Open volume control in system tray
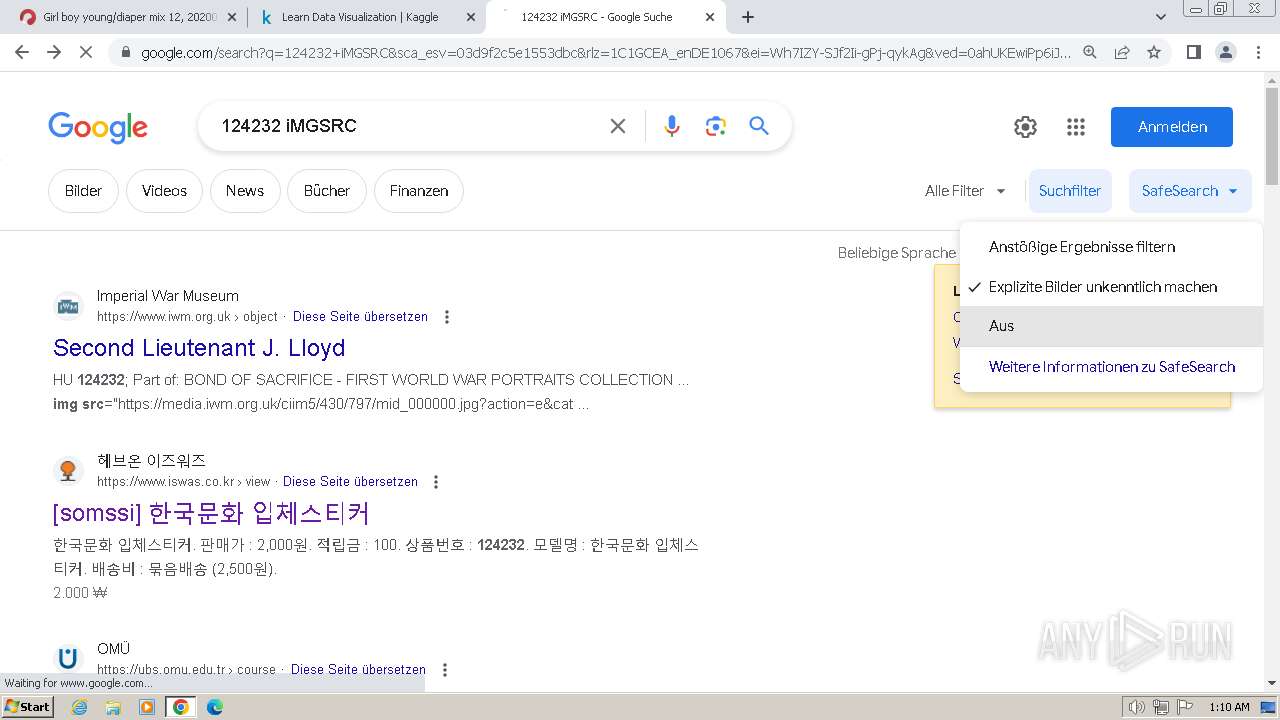Screen dimensions: 1280x720 [1137, 707]
